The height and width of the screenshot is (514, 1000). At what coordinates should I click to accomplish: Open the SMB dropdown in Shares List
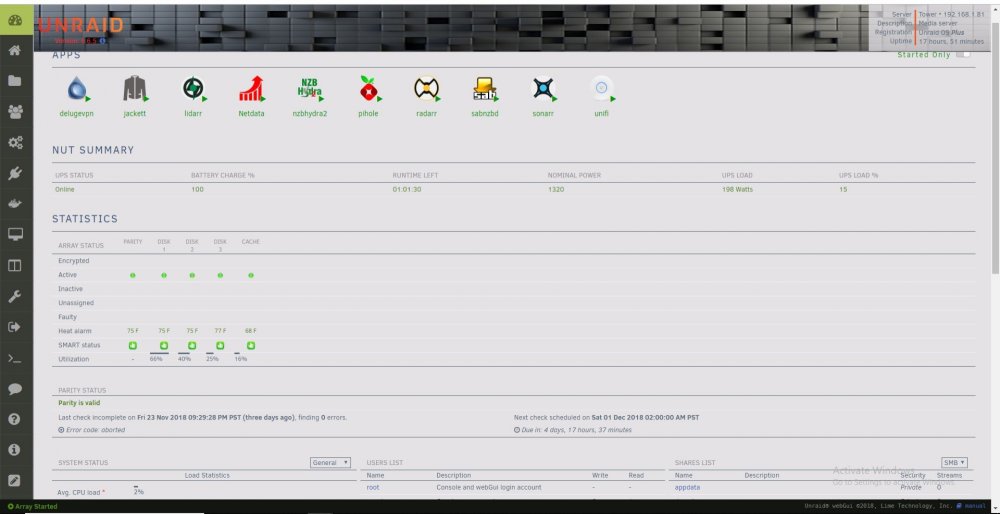click(954, 462)
